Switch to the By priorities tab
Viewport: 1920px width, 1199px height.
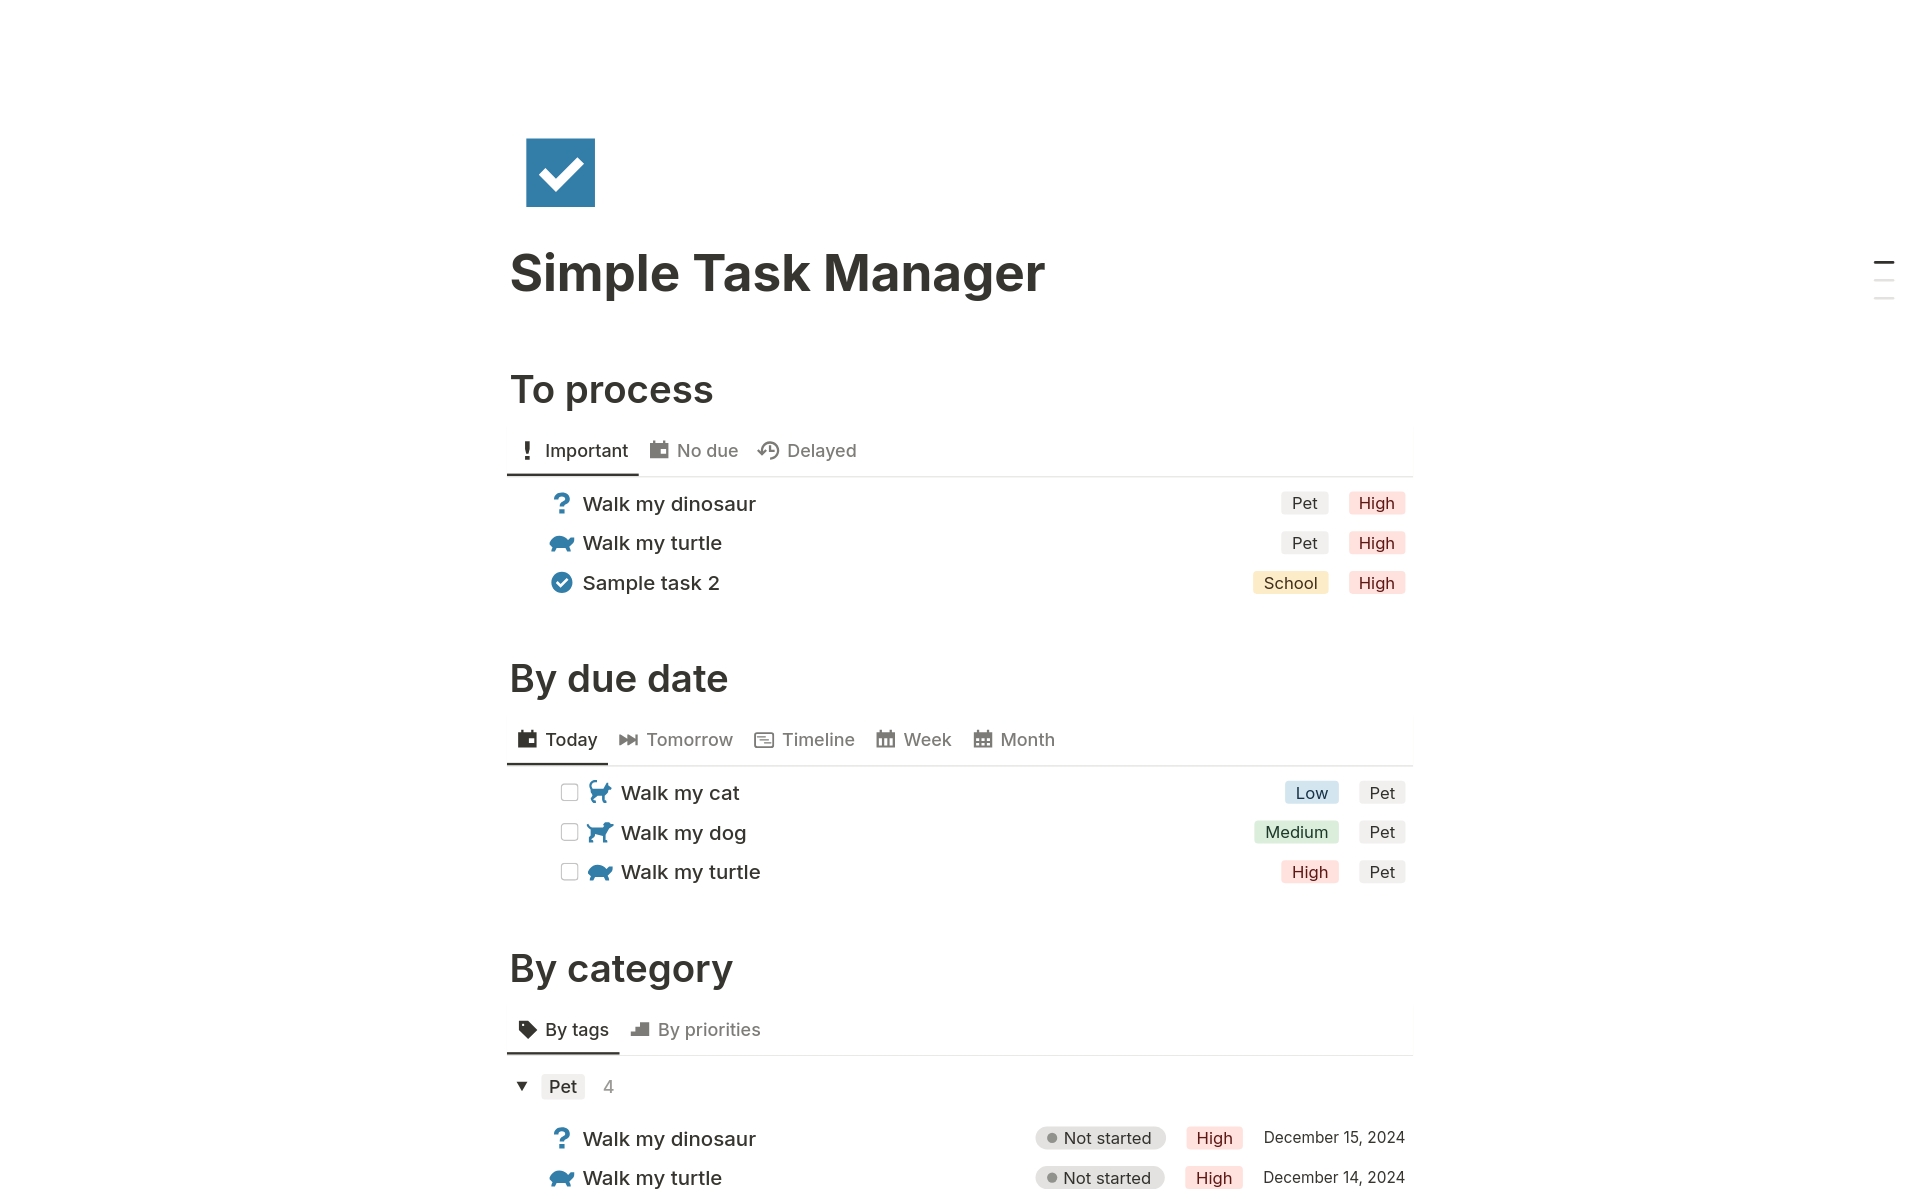click(x=708, y=1029)
